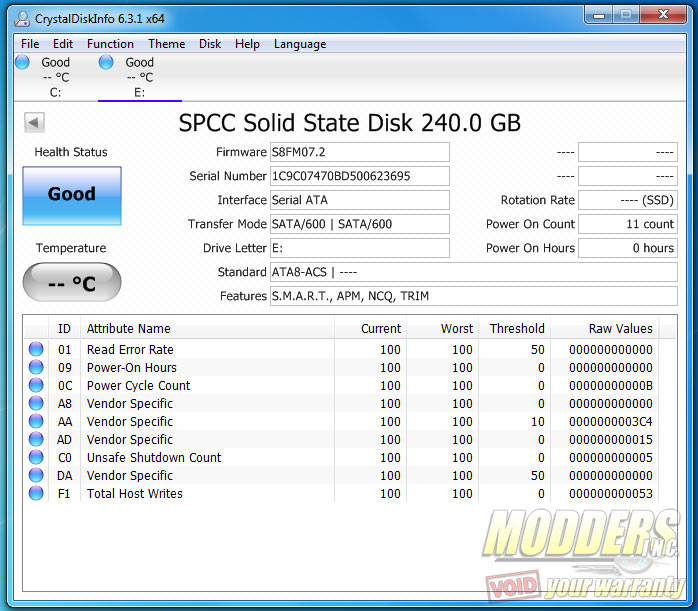Screen dimensions: 698x611
Task: Click the previous disk arrow button
Action: pos(34,122)
